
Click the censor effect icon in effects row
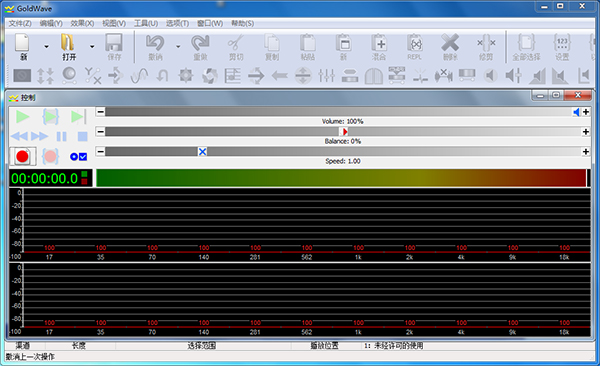(x=22, y=75)
